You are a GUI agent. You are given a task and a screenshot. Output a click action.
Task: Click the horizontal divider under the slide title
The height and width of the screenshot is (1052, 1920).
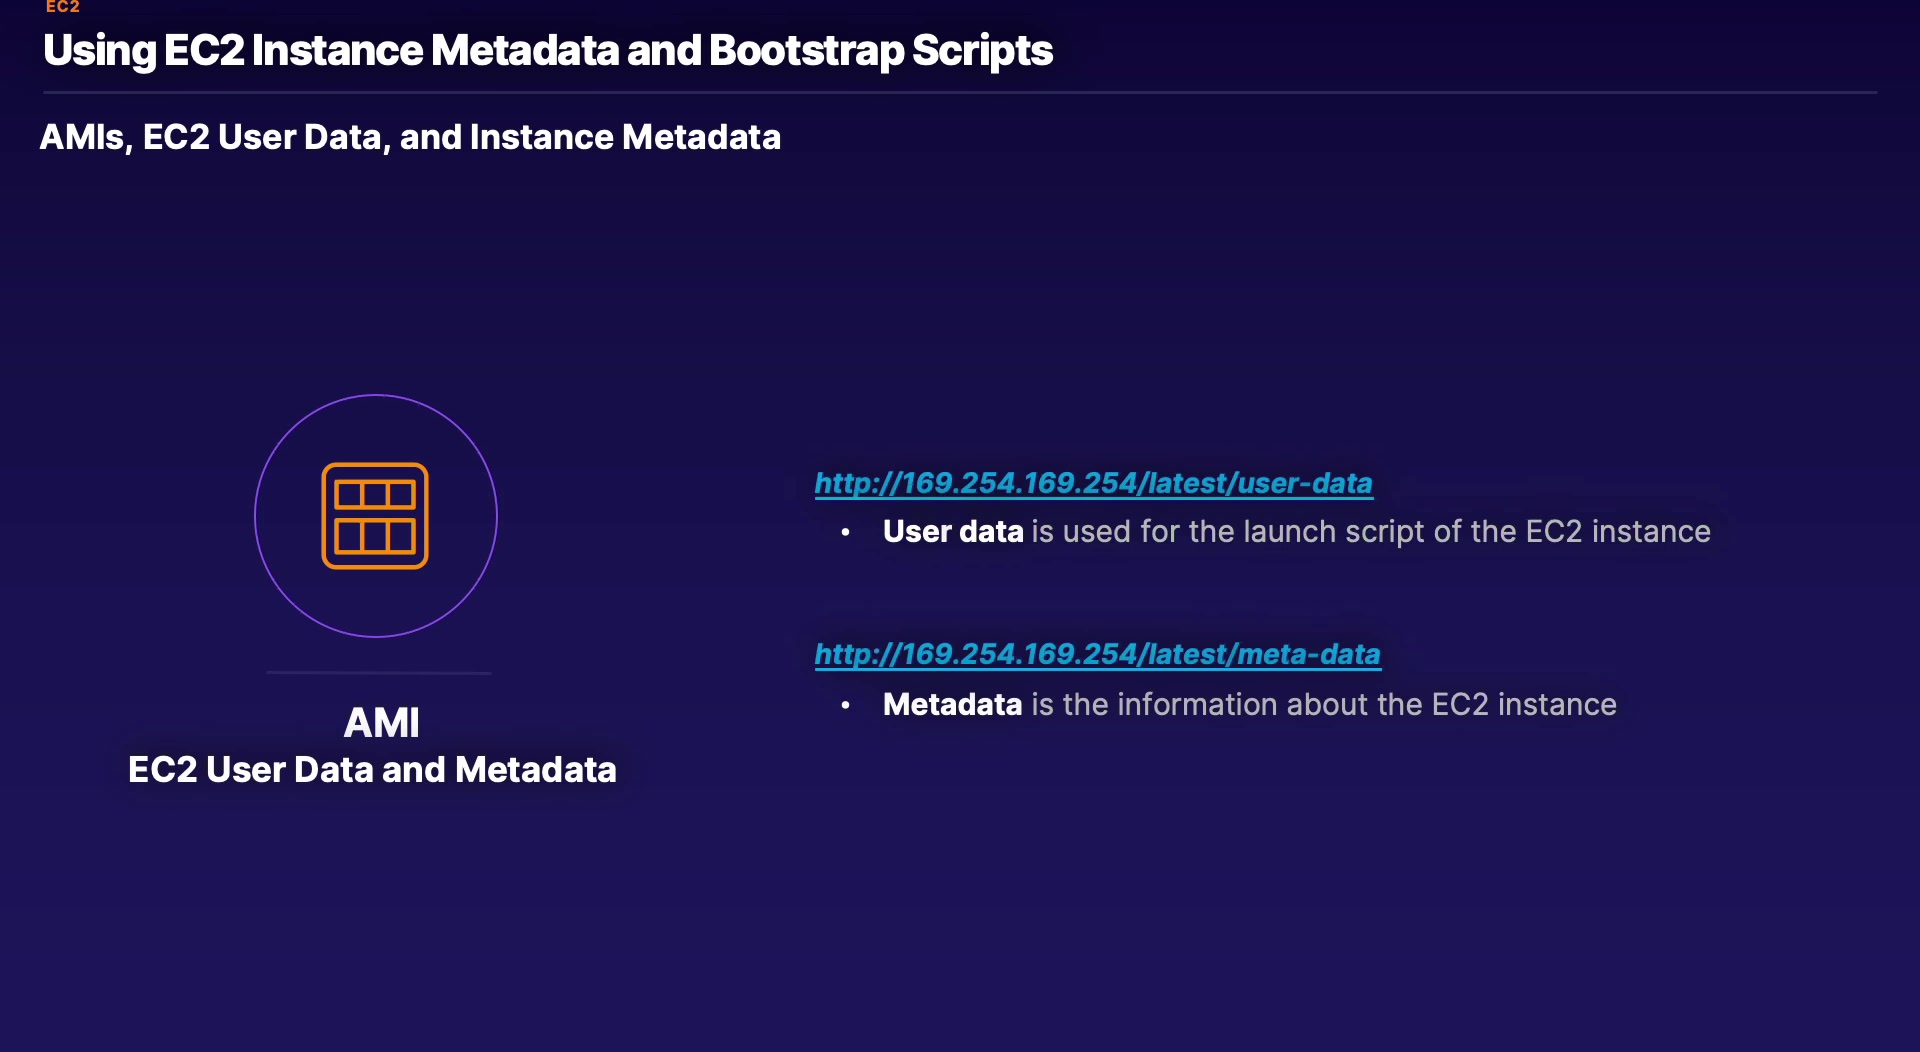click(x=960, y=93)
